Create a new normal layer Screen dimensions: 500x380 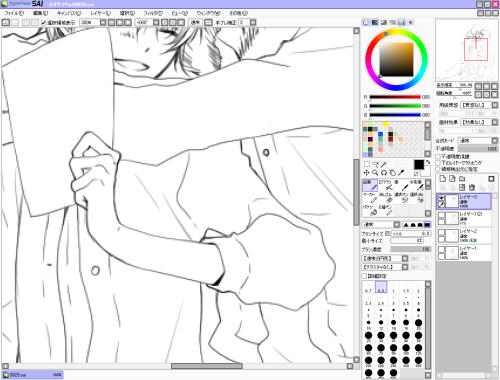443,179
